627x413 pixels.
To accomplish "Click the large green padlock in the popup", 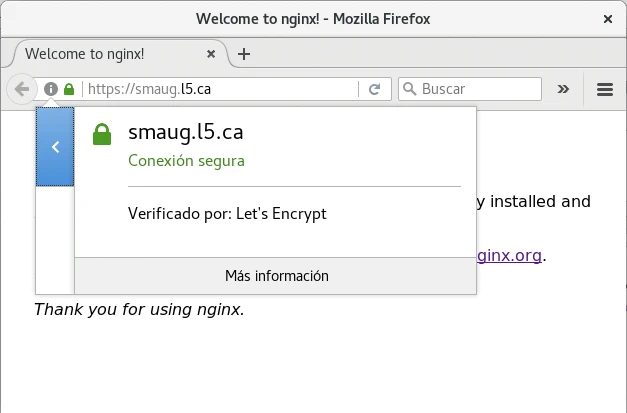I will (101, 134).
